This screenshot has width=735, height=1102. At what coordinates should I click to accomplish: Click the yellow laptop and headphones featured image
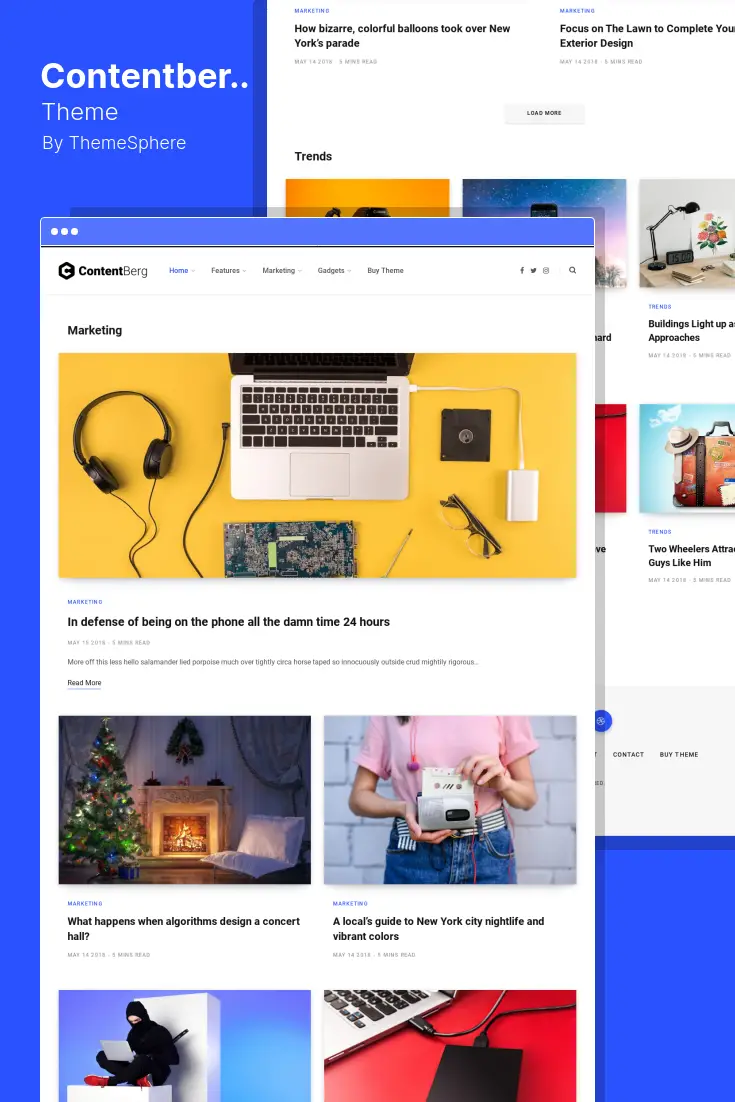click(x=318, y=465)
